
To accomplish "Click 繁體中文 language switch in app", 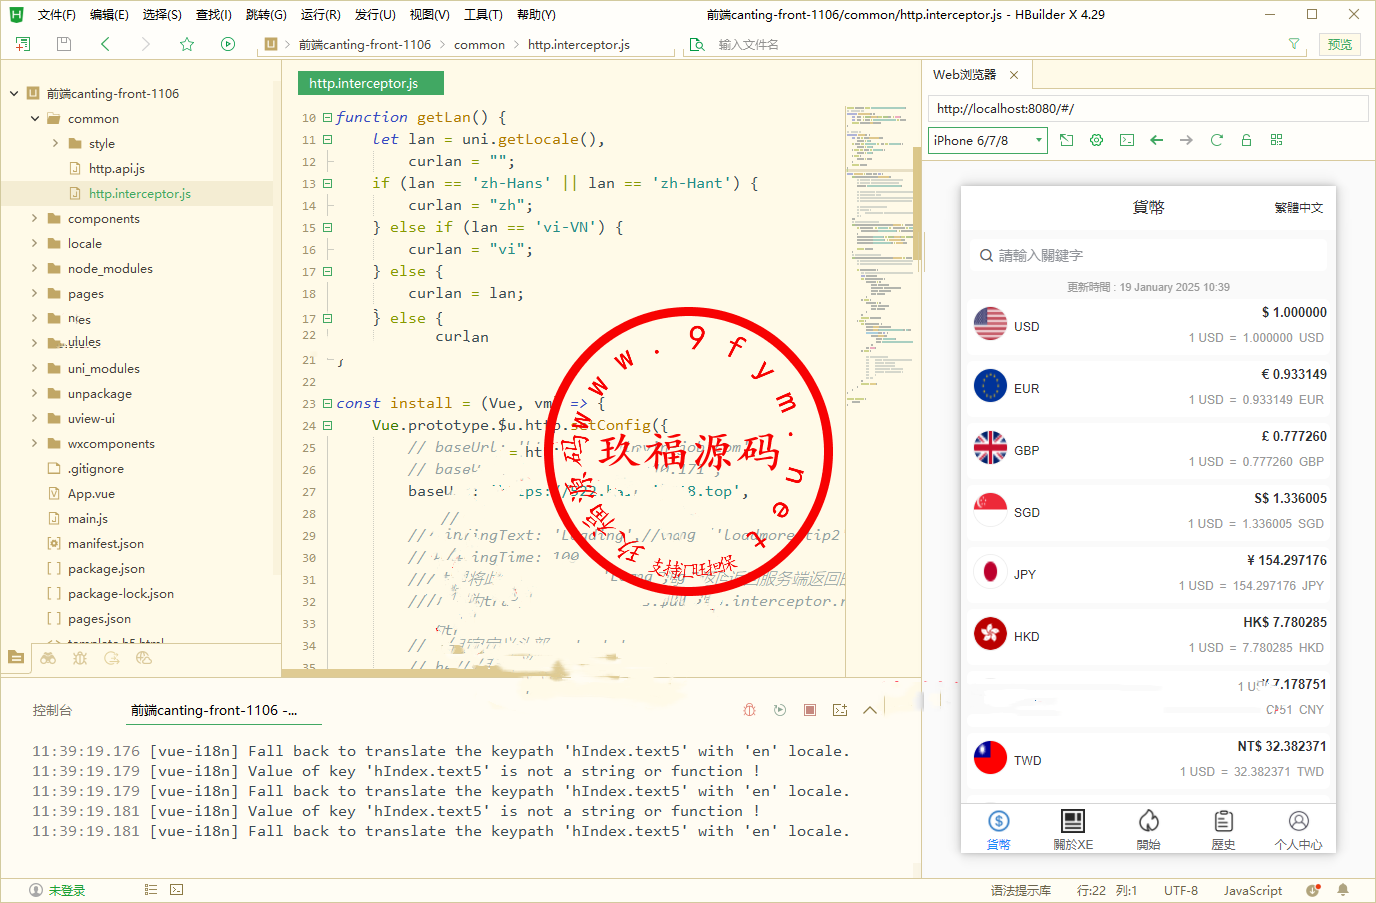I will click(1298, 208).
